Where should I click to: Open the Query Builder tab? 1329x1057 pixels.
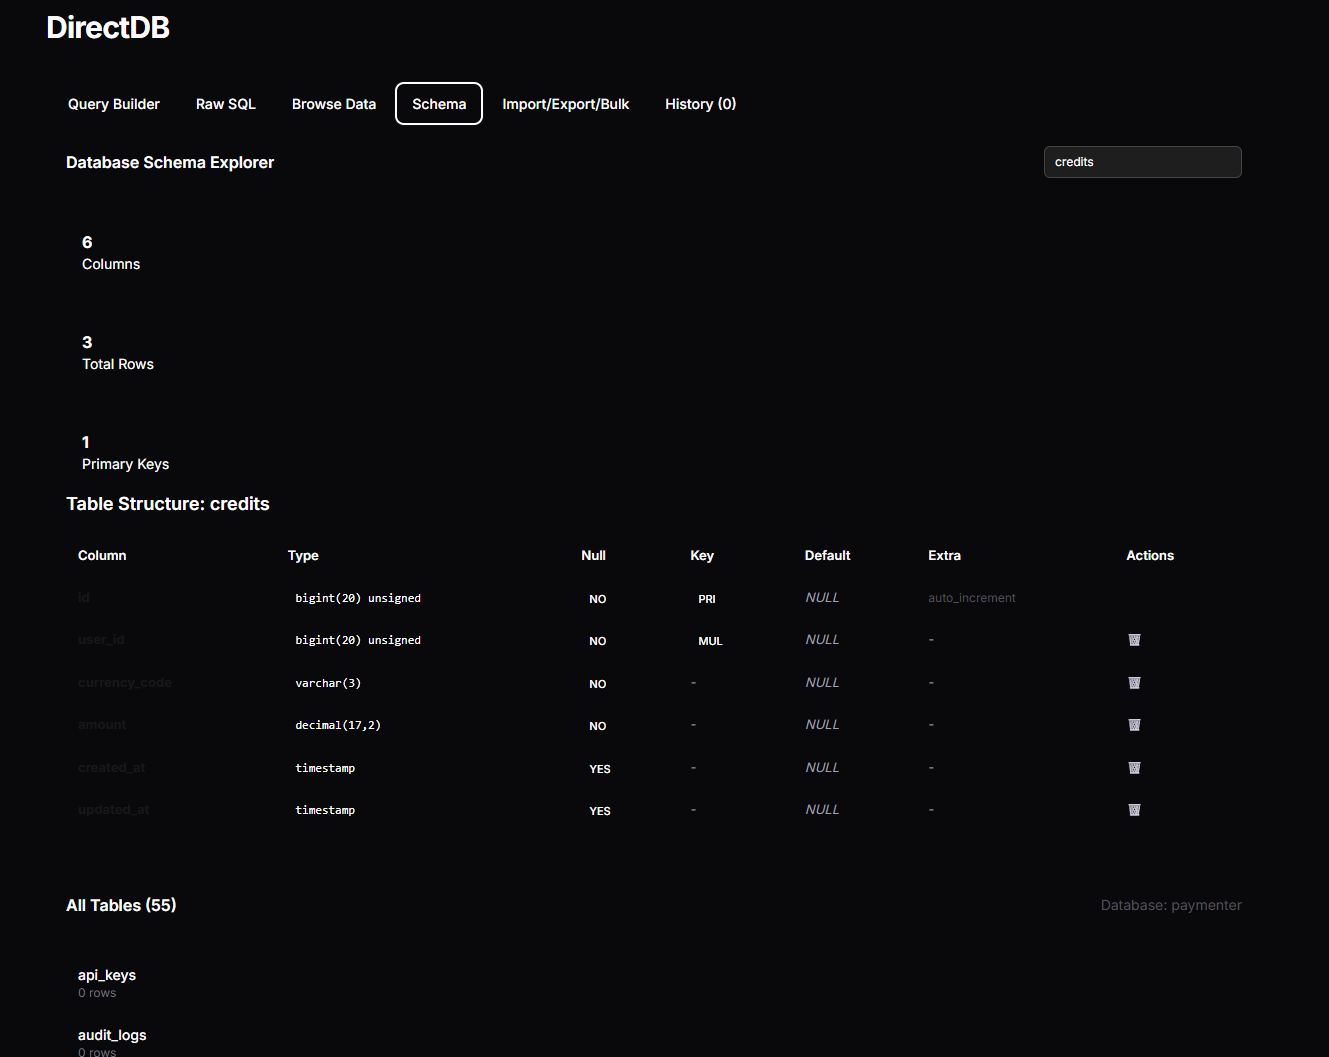114,104
